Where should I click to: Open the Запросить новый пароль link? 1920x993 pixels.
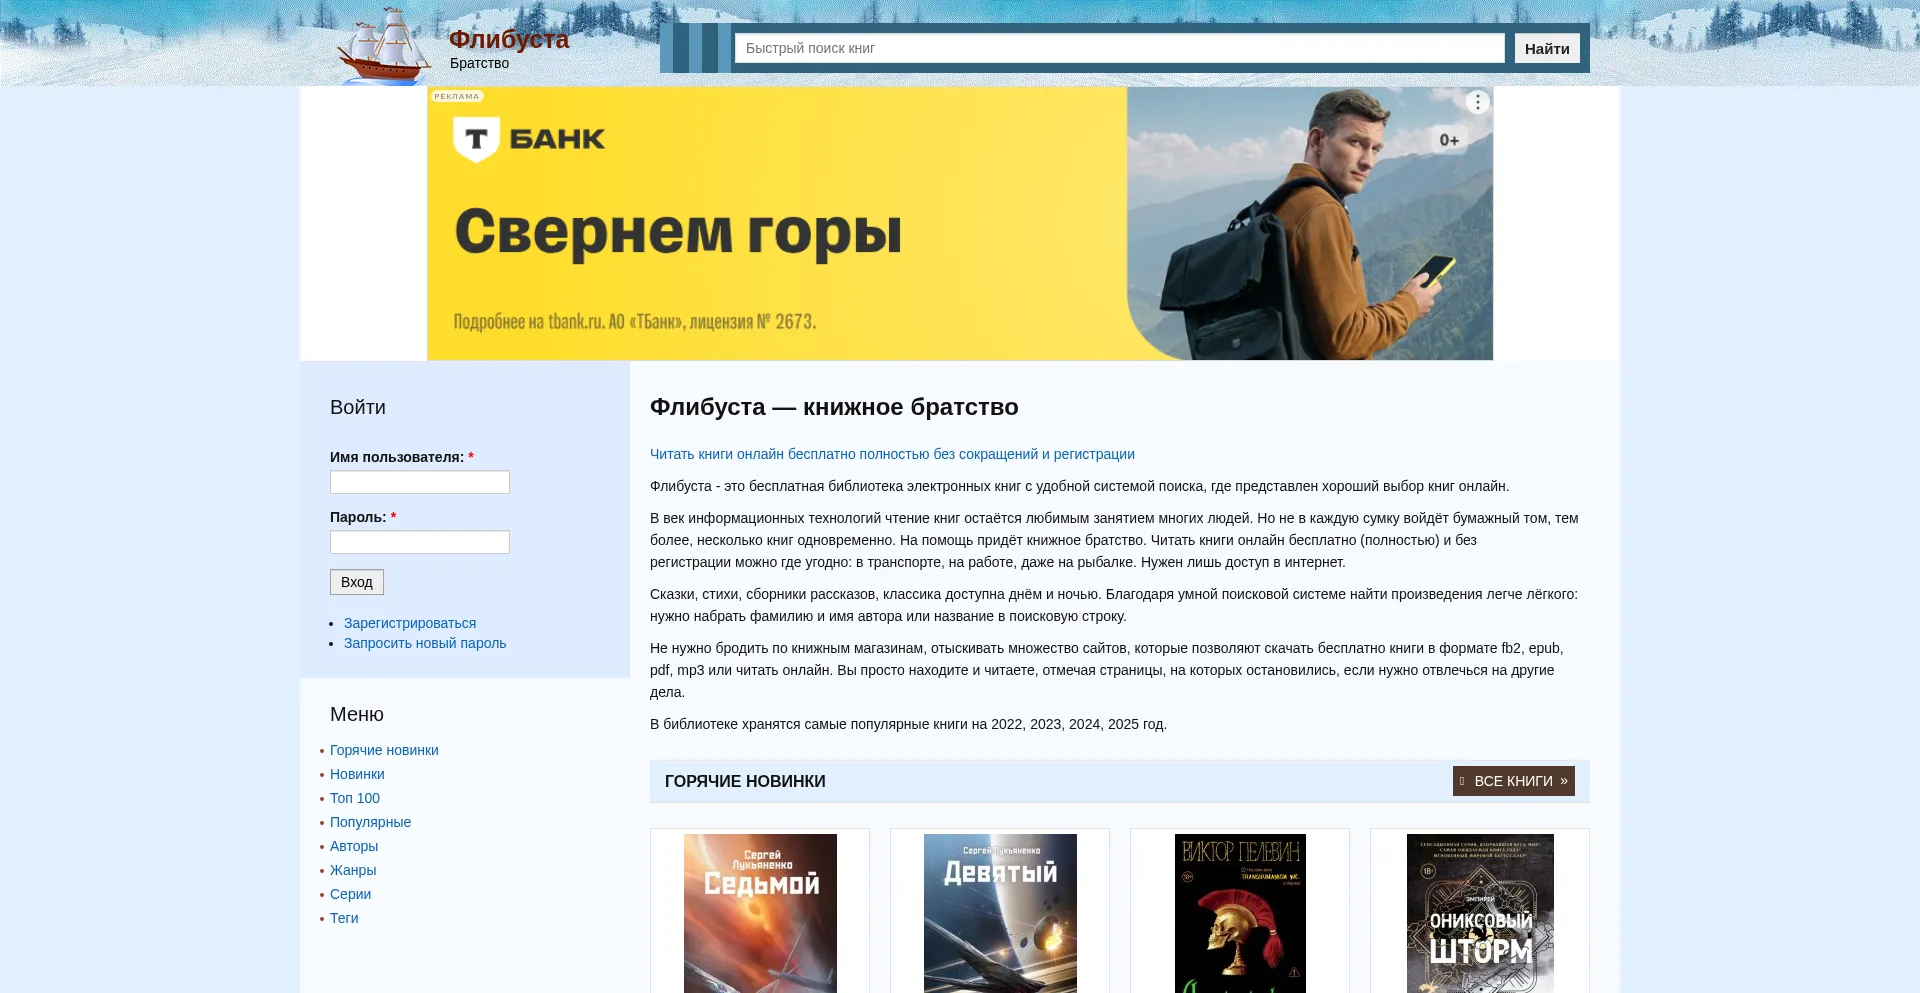425,643
